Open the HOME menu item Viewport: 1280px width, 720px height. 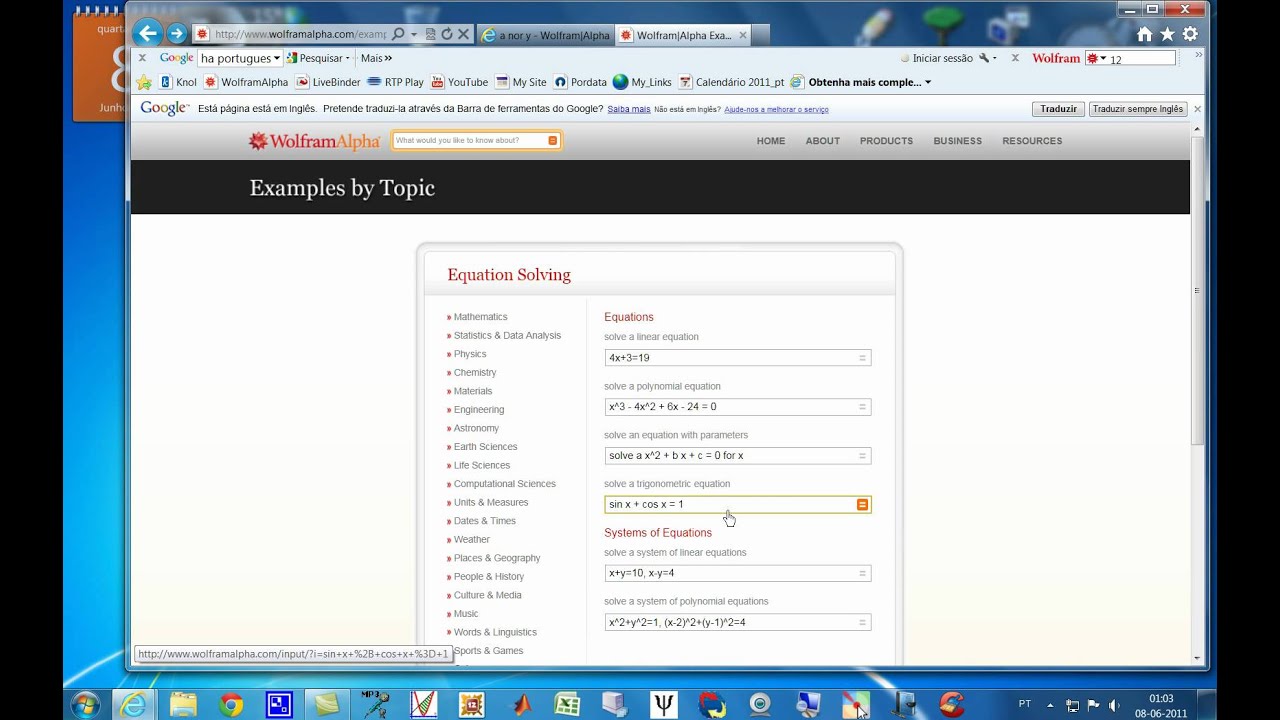pyautogui.click(x=771, y=141)
